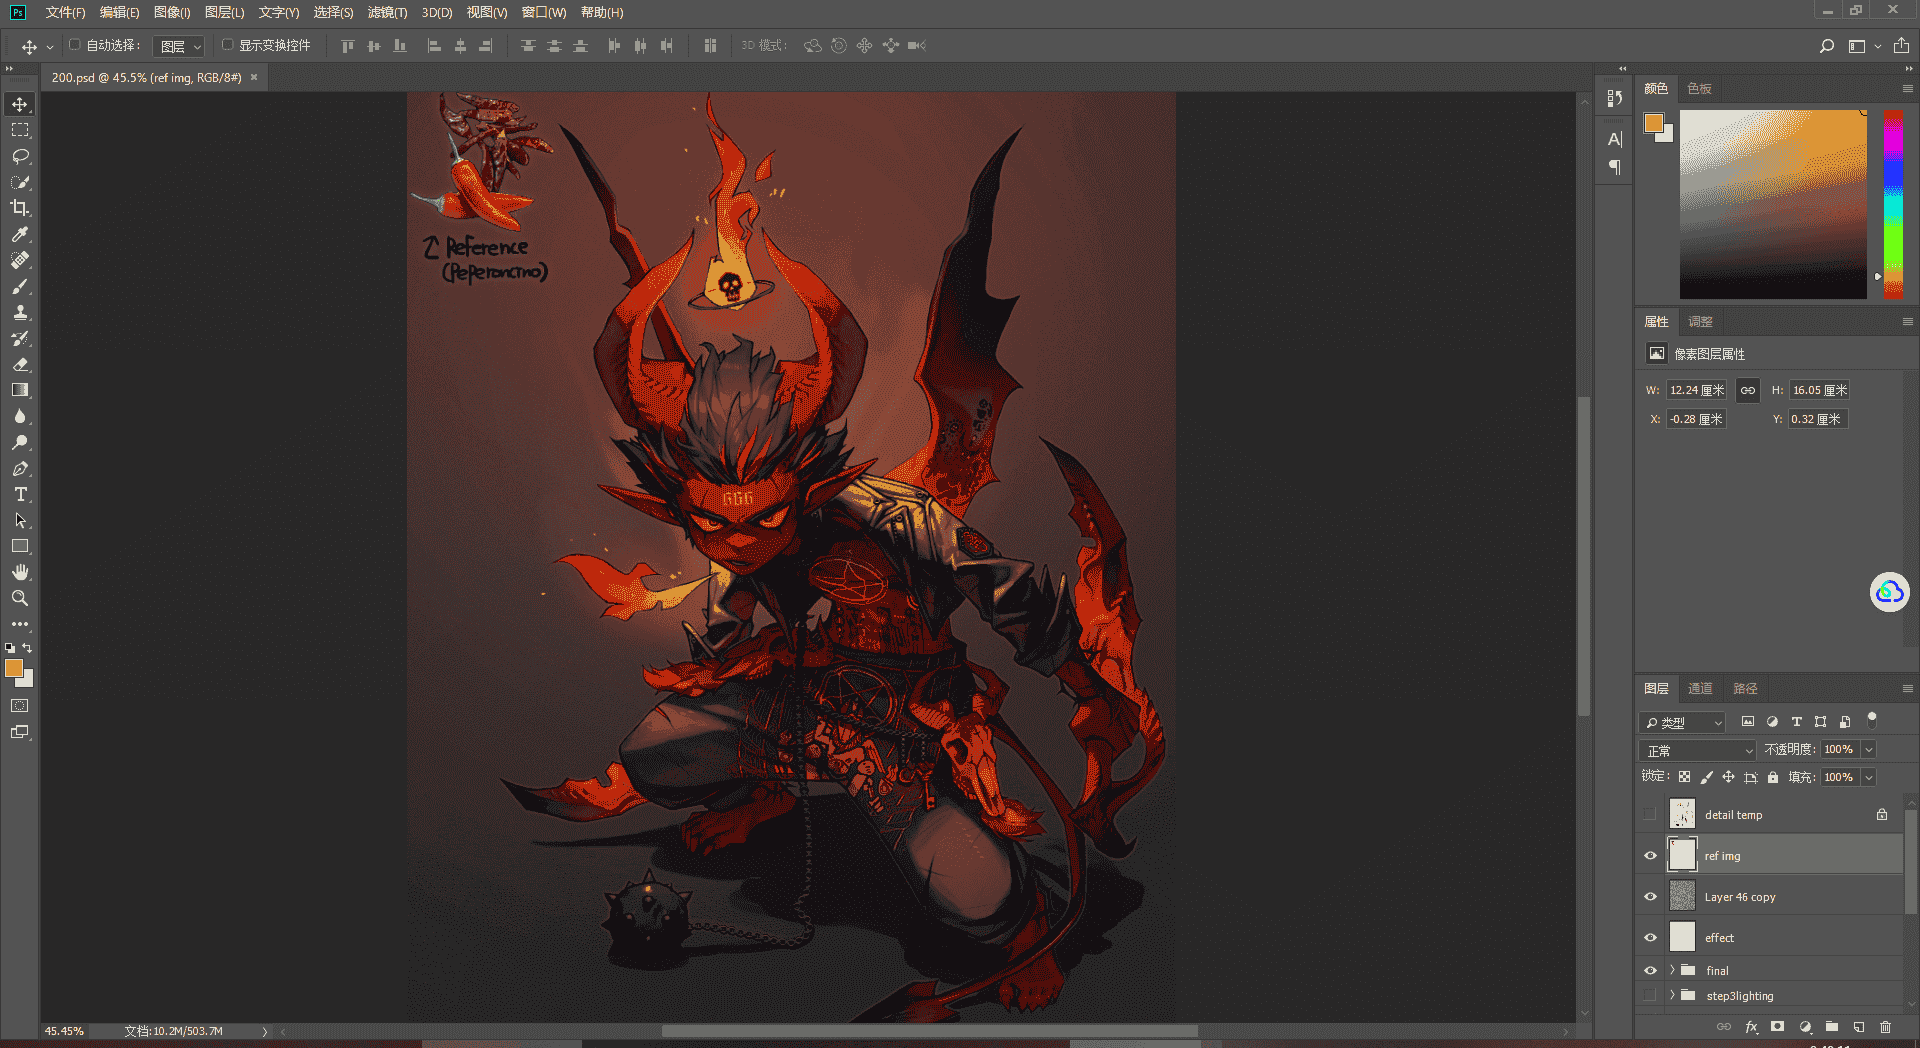Click the W width input field
This screenshot has height=1048, width=1920.
coord(1696,391)
